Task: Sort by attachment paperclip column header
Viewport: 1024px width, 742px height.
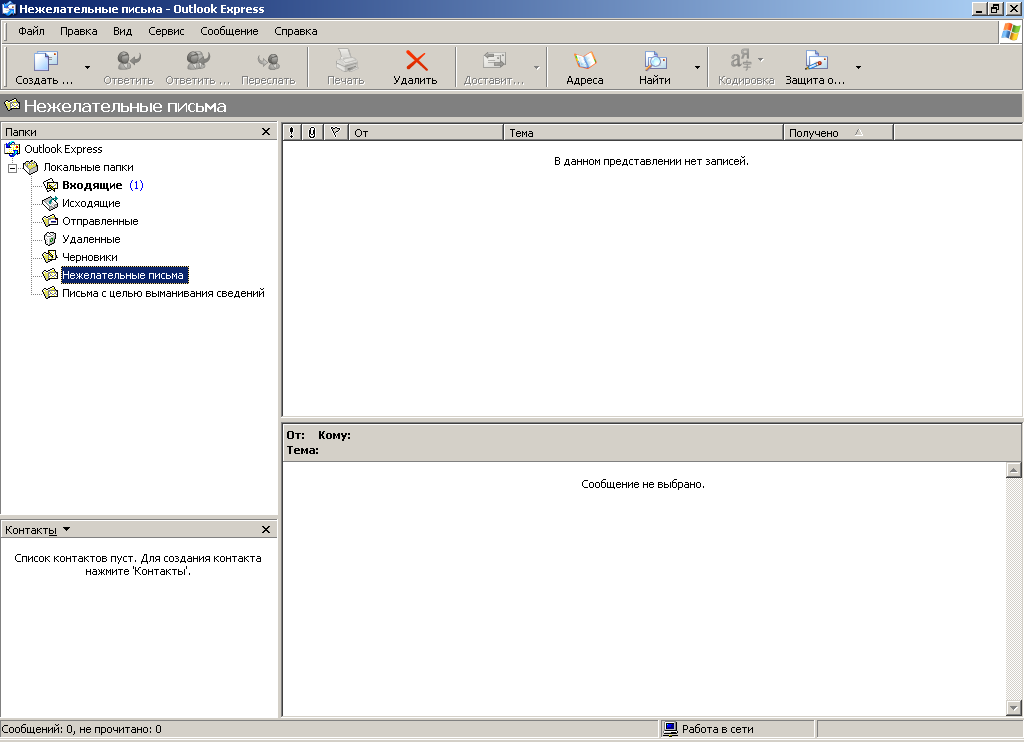Action: click(312, 133)
